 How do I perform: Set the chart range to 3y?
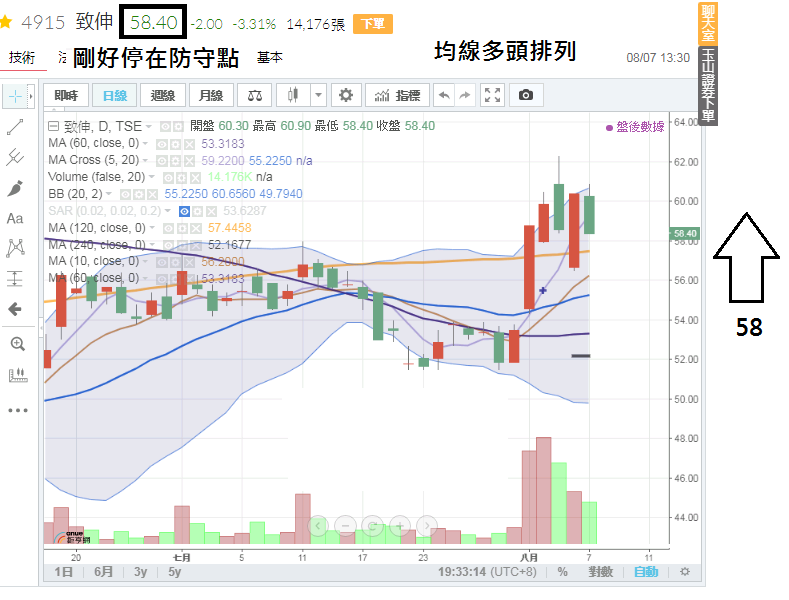point(140,572)
